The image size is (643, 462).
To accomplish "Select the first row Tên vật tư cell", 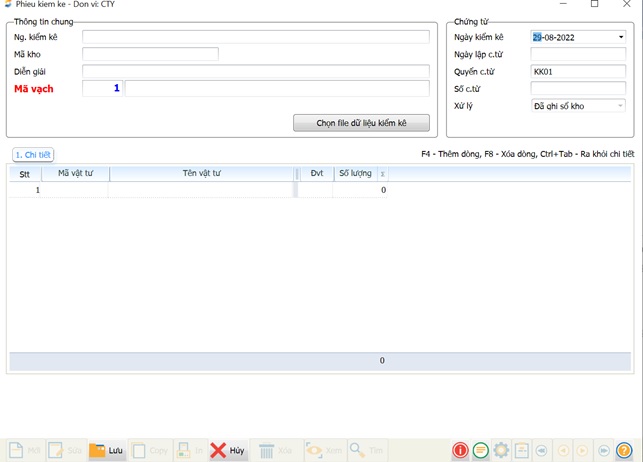I will 201,190.
